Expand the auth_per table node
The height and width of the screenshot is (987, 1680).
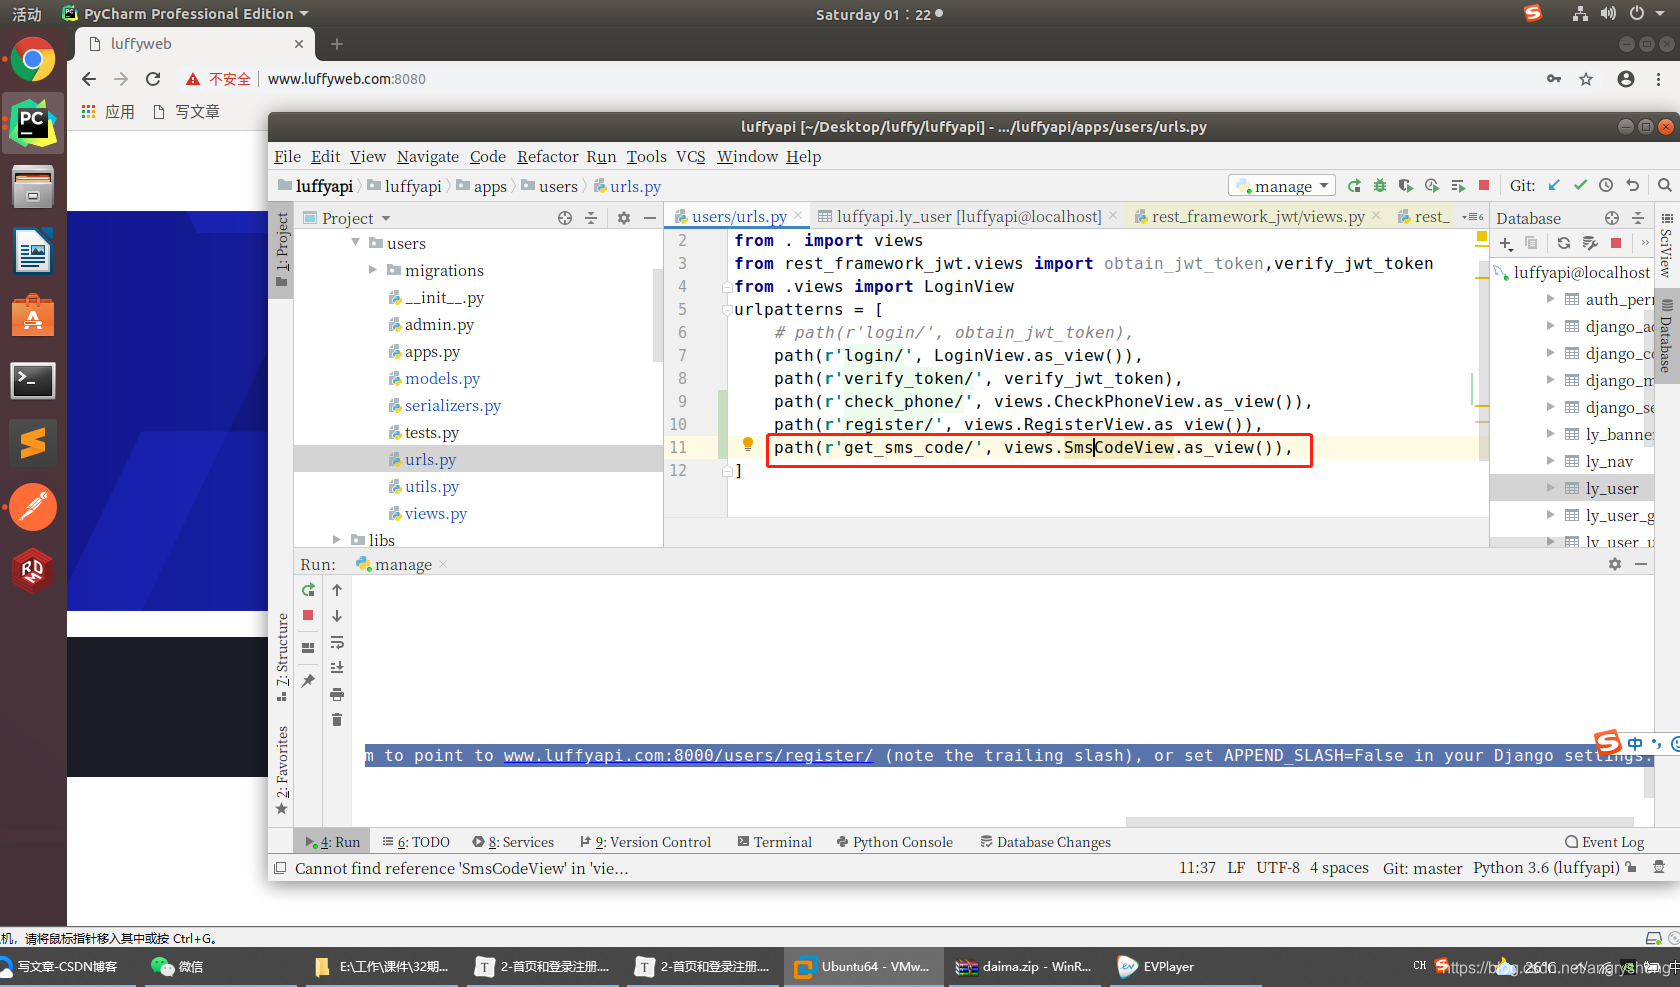(1550, 299)
